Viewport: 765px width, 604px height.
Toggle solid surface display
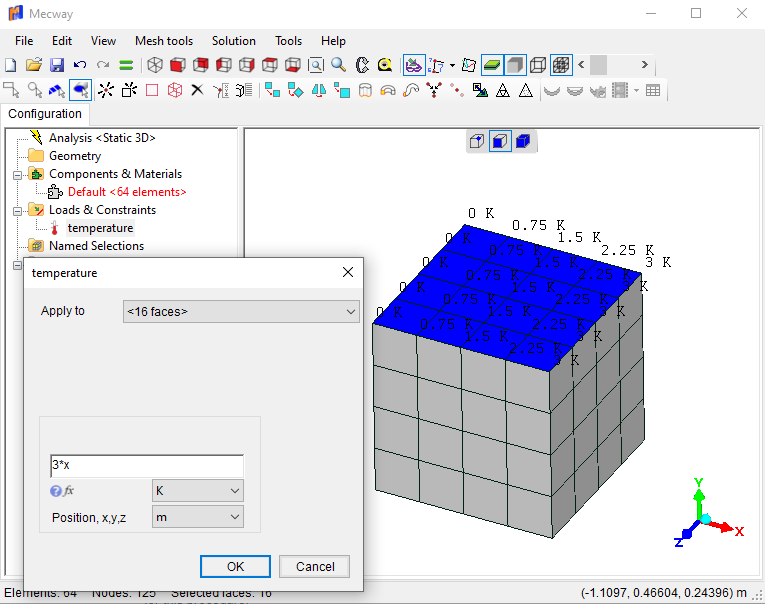[x=515, y=65]
